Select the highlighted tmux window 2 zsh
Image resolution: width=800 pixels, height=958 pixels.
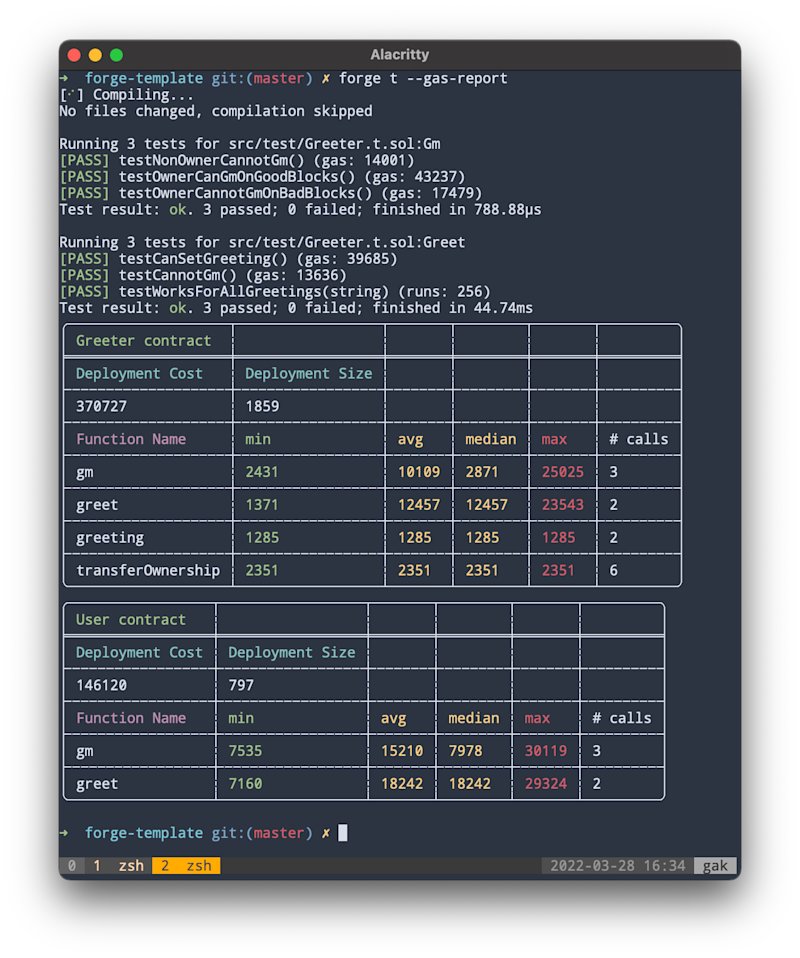tap(186, 866)
